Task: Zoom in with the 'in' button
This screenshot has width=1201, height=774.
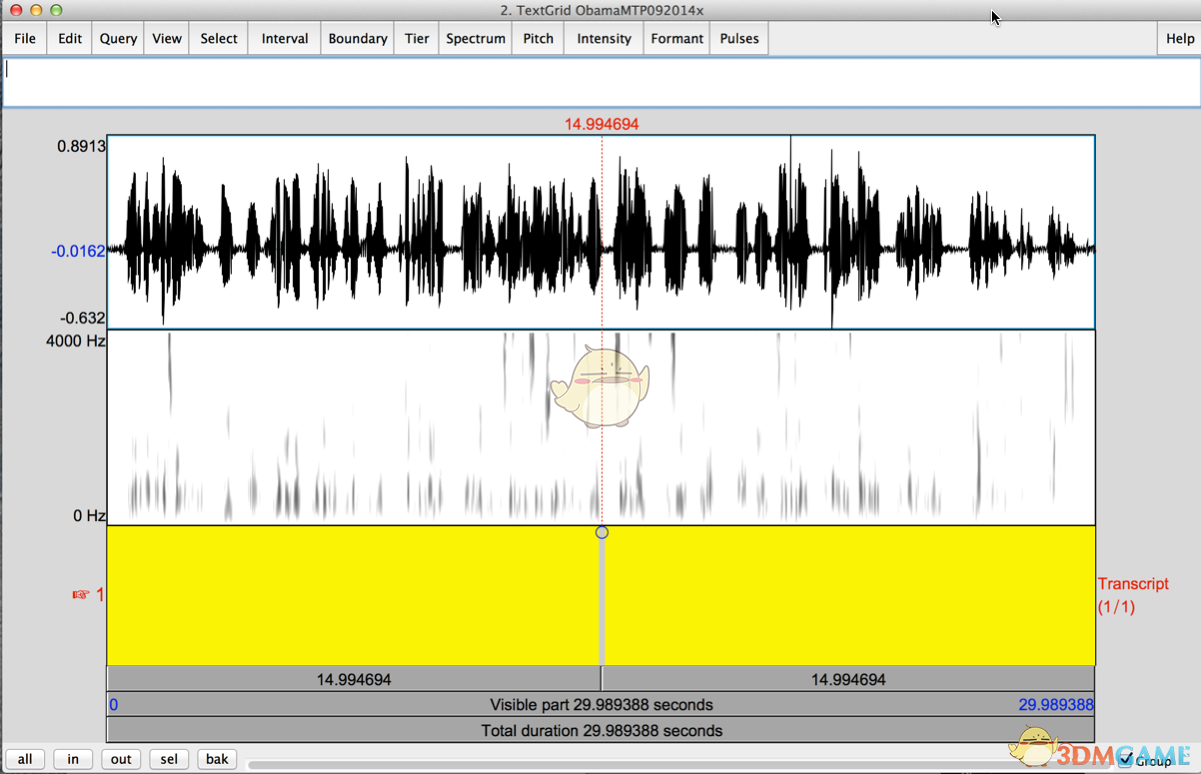Action: click(73, 759)
